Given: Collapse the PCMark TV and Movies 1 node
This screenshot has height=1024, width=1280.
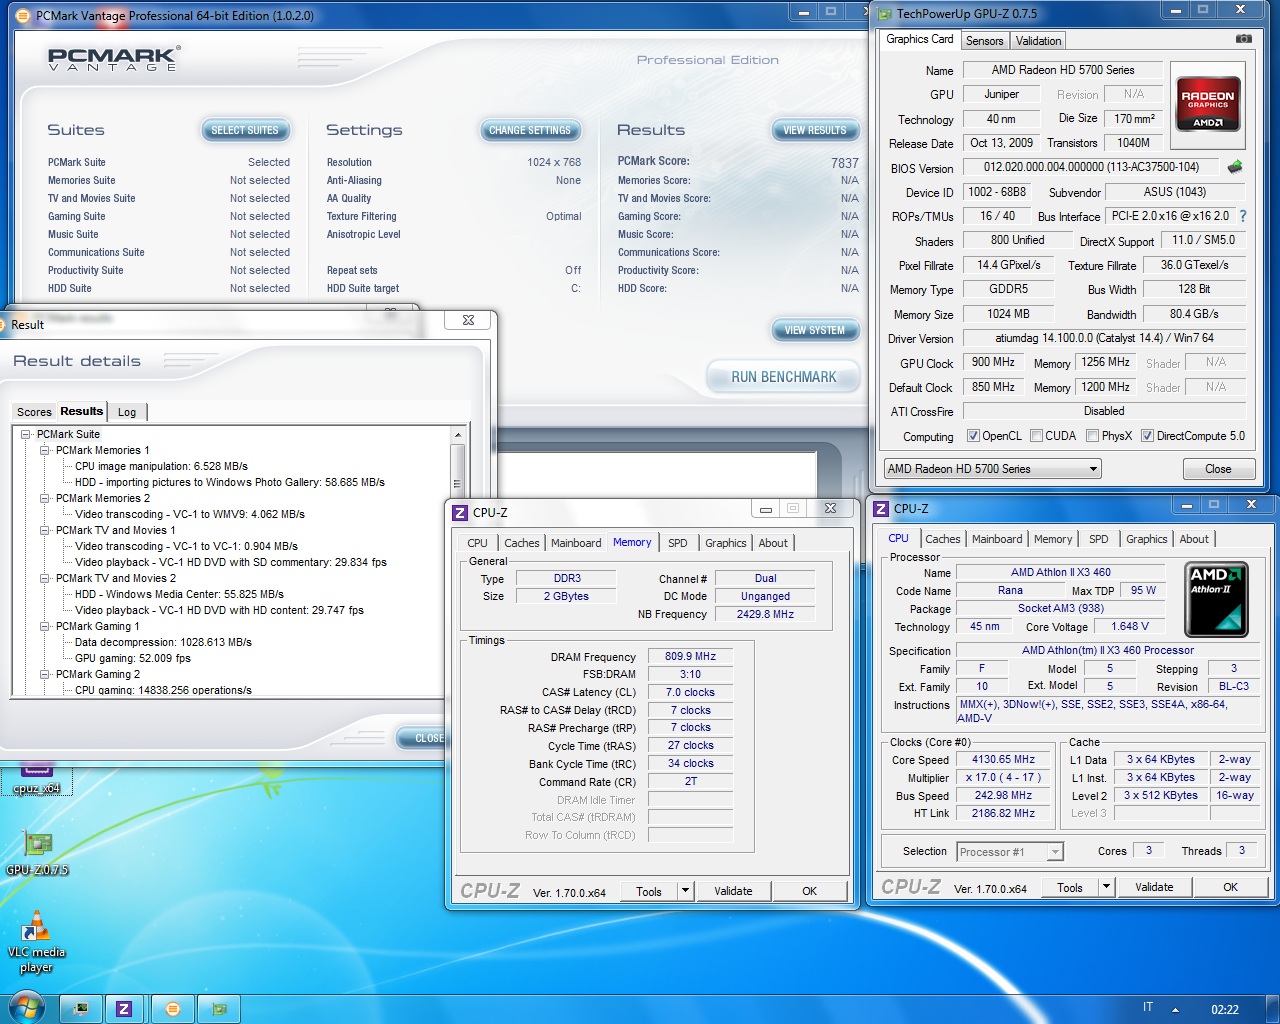Looking at the screenshot, I should tap(45, 530).
